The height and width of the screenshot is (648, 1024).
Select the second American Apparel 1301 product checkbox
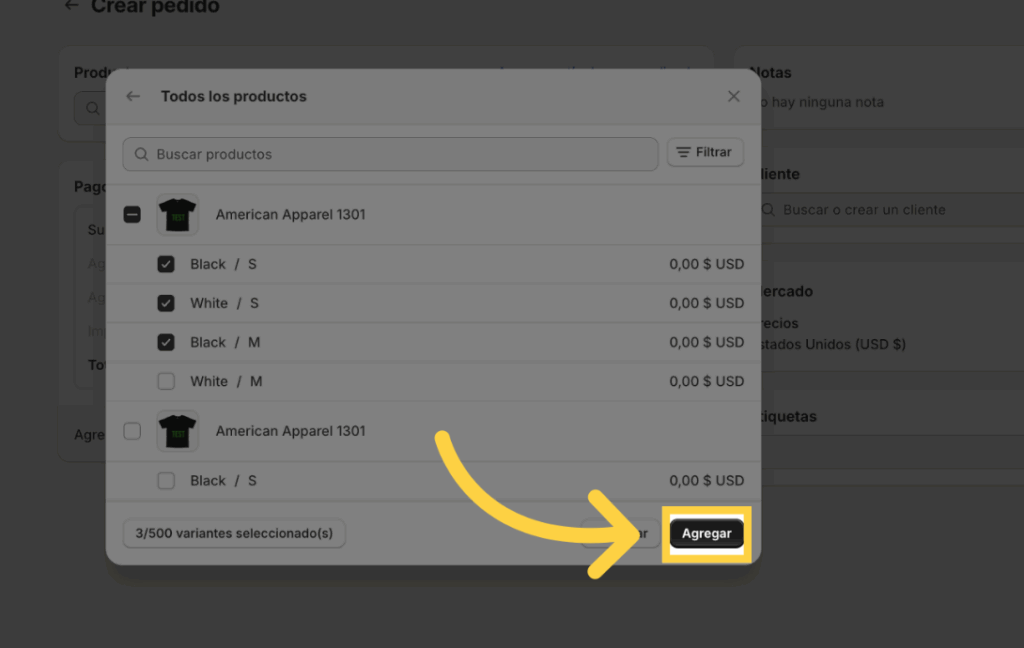tap(132, 431)
